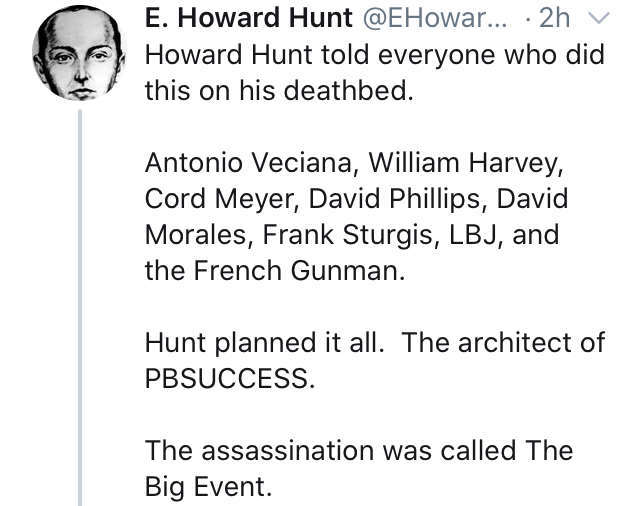Select the vertical thread connector line
The height and width of the screenshot is (506, 640).
click(x=80, y=308)
